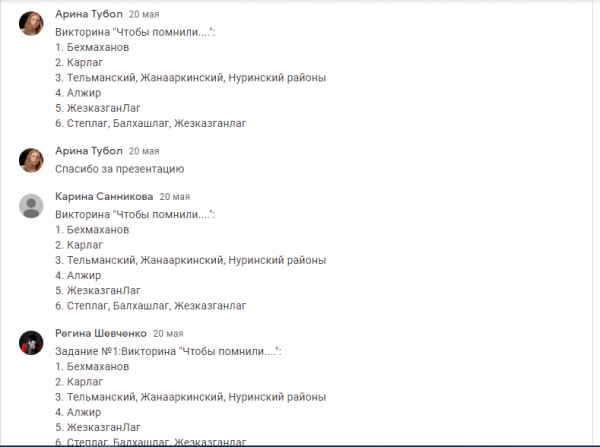
Task: Click Арина Тубол's avatar beside the thank-you comment
Action: 31,158
